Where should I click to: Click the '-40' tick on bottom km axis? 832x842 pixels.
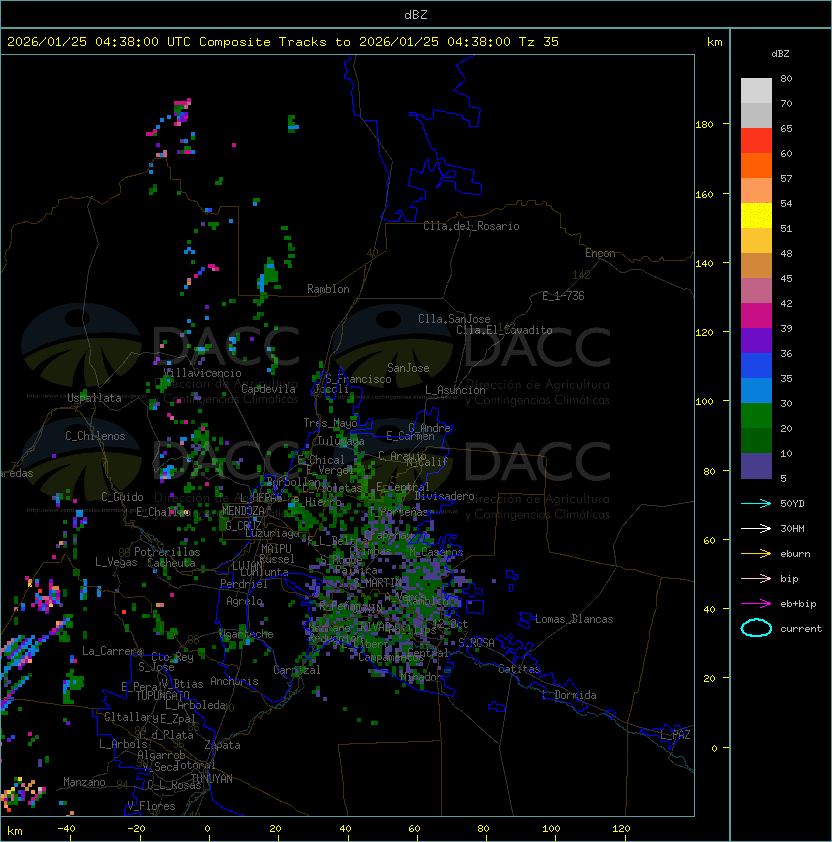tap(67, 829)
